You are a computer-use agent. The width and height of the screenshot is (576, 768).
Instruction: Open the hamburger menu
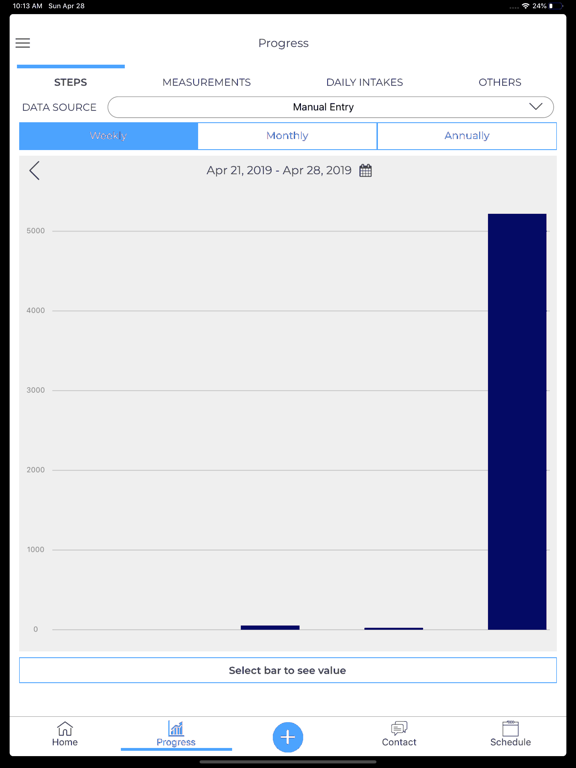23,43
